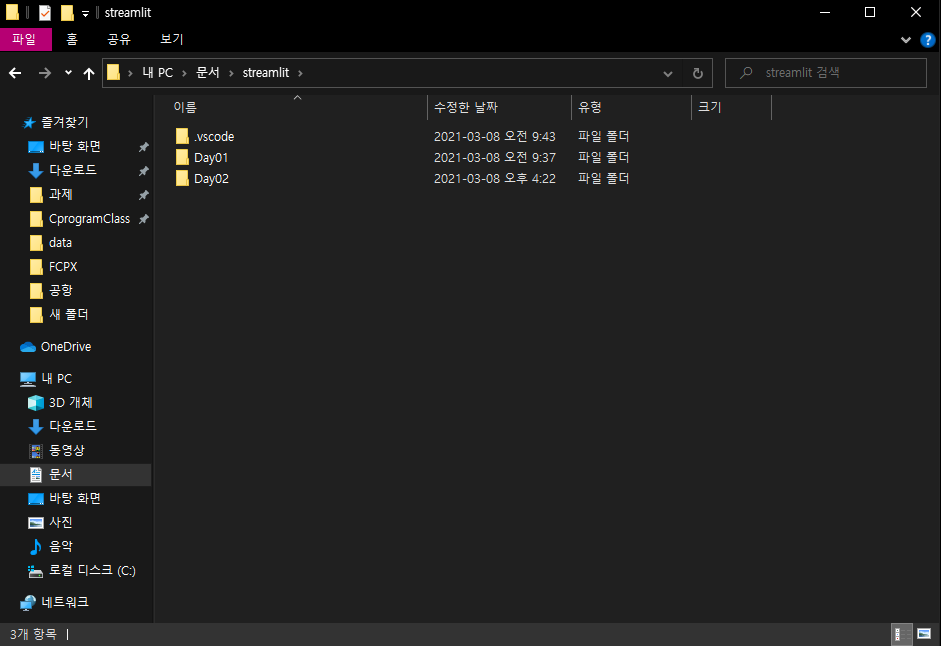
Task: Expand the chevron after streamlit in address bar
Action: [300, 73]
